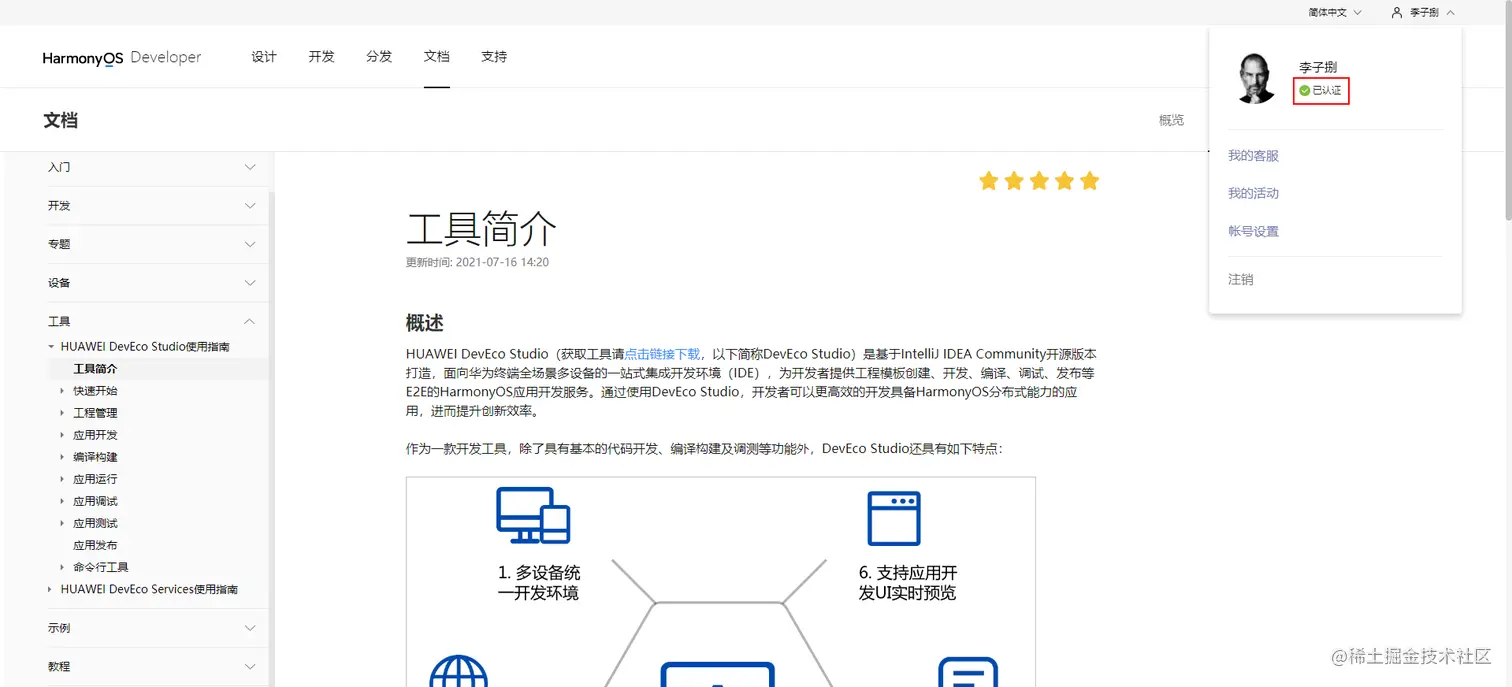This screenshot has width=1512, height=687.
Task: Rate the document with the first star
Action: click(989, 181)
